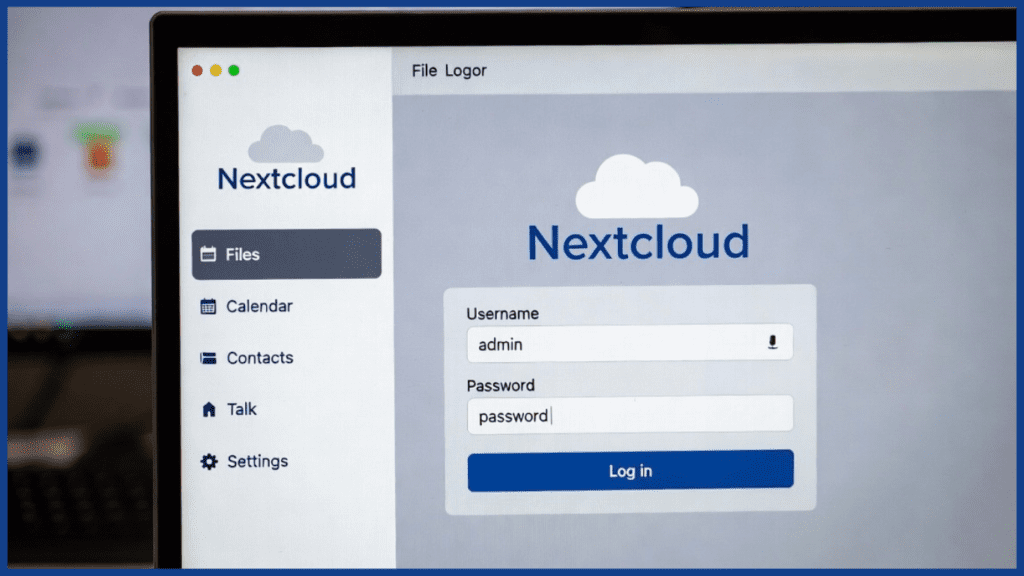
Task: Select the Calendar entry in the sidebar
Action: 258,306
